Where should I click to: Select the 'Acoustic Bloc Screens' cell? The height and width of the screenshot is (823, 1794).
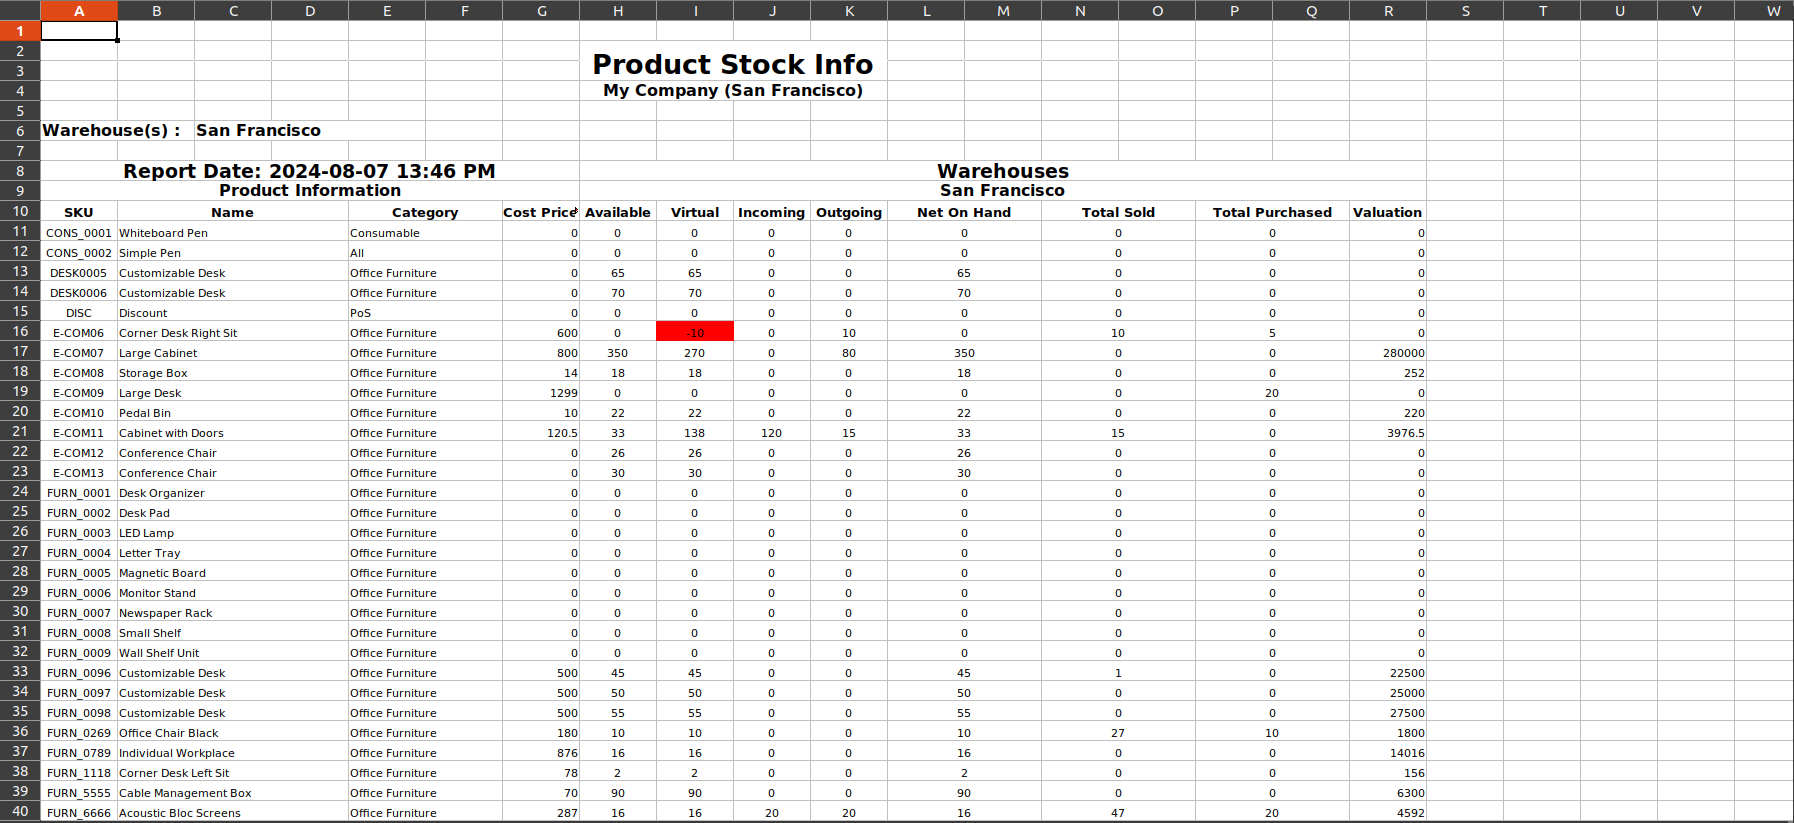point(233,812)
